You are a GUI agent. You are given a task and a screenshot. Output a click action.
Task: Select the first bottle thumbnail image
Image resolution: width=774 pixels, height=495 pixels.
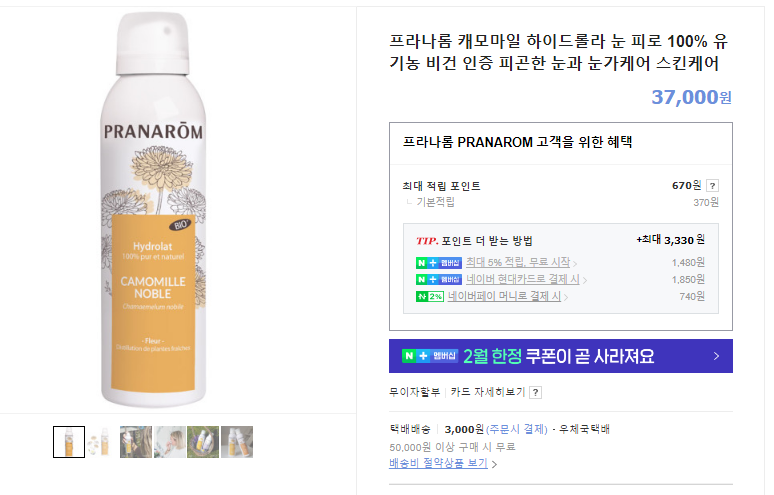coord(69,442)
